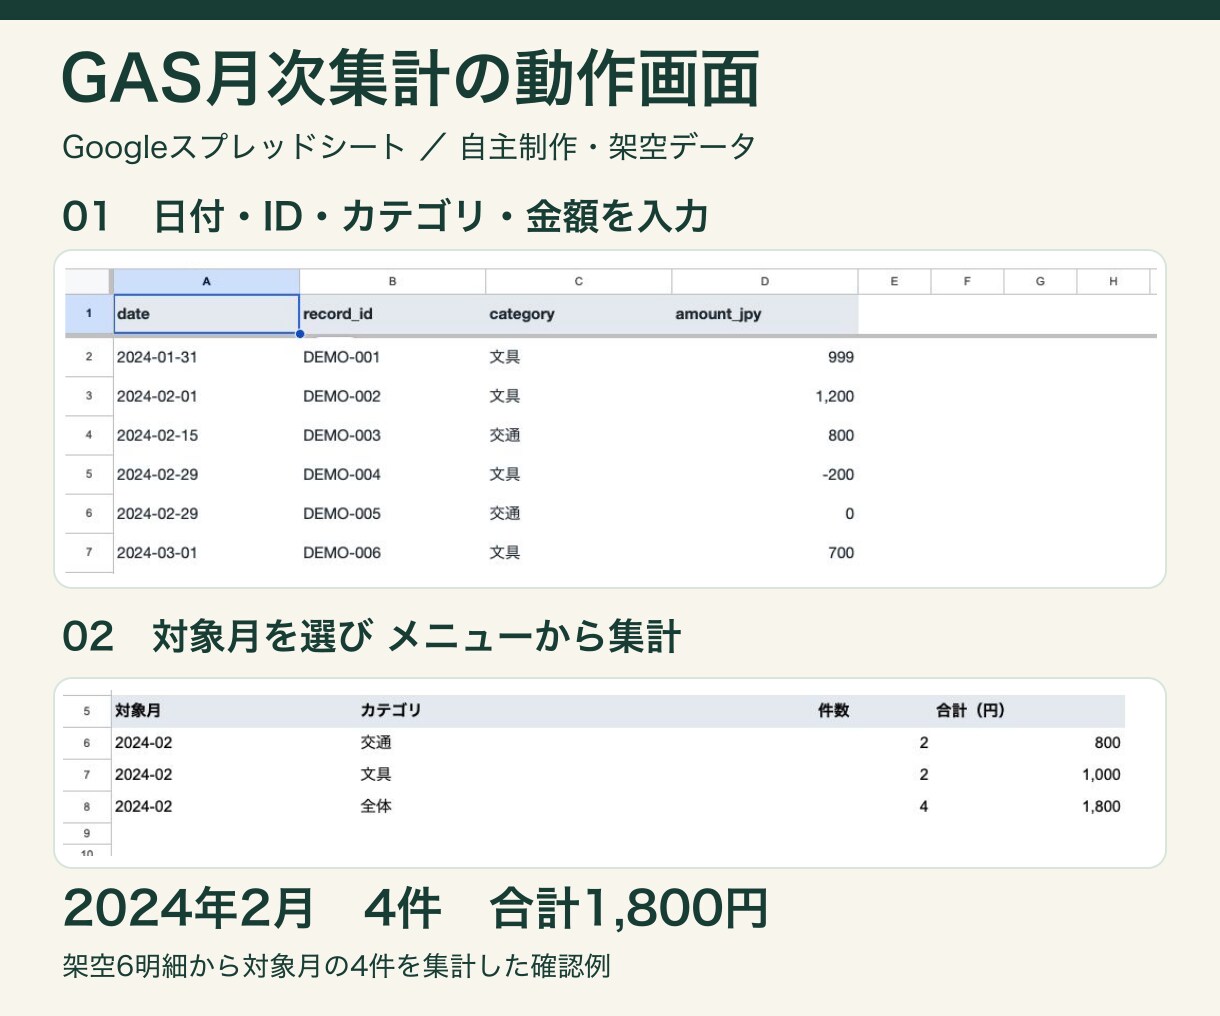Click the 'category' header cell

(x=578, y=314)
